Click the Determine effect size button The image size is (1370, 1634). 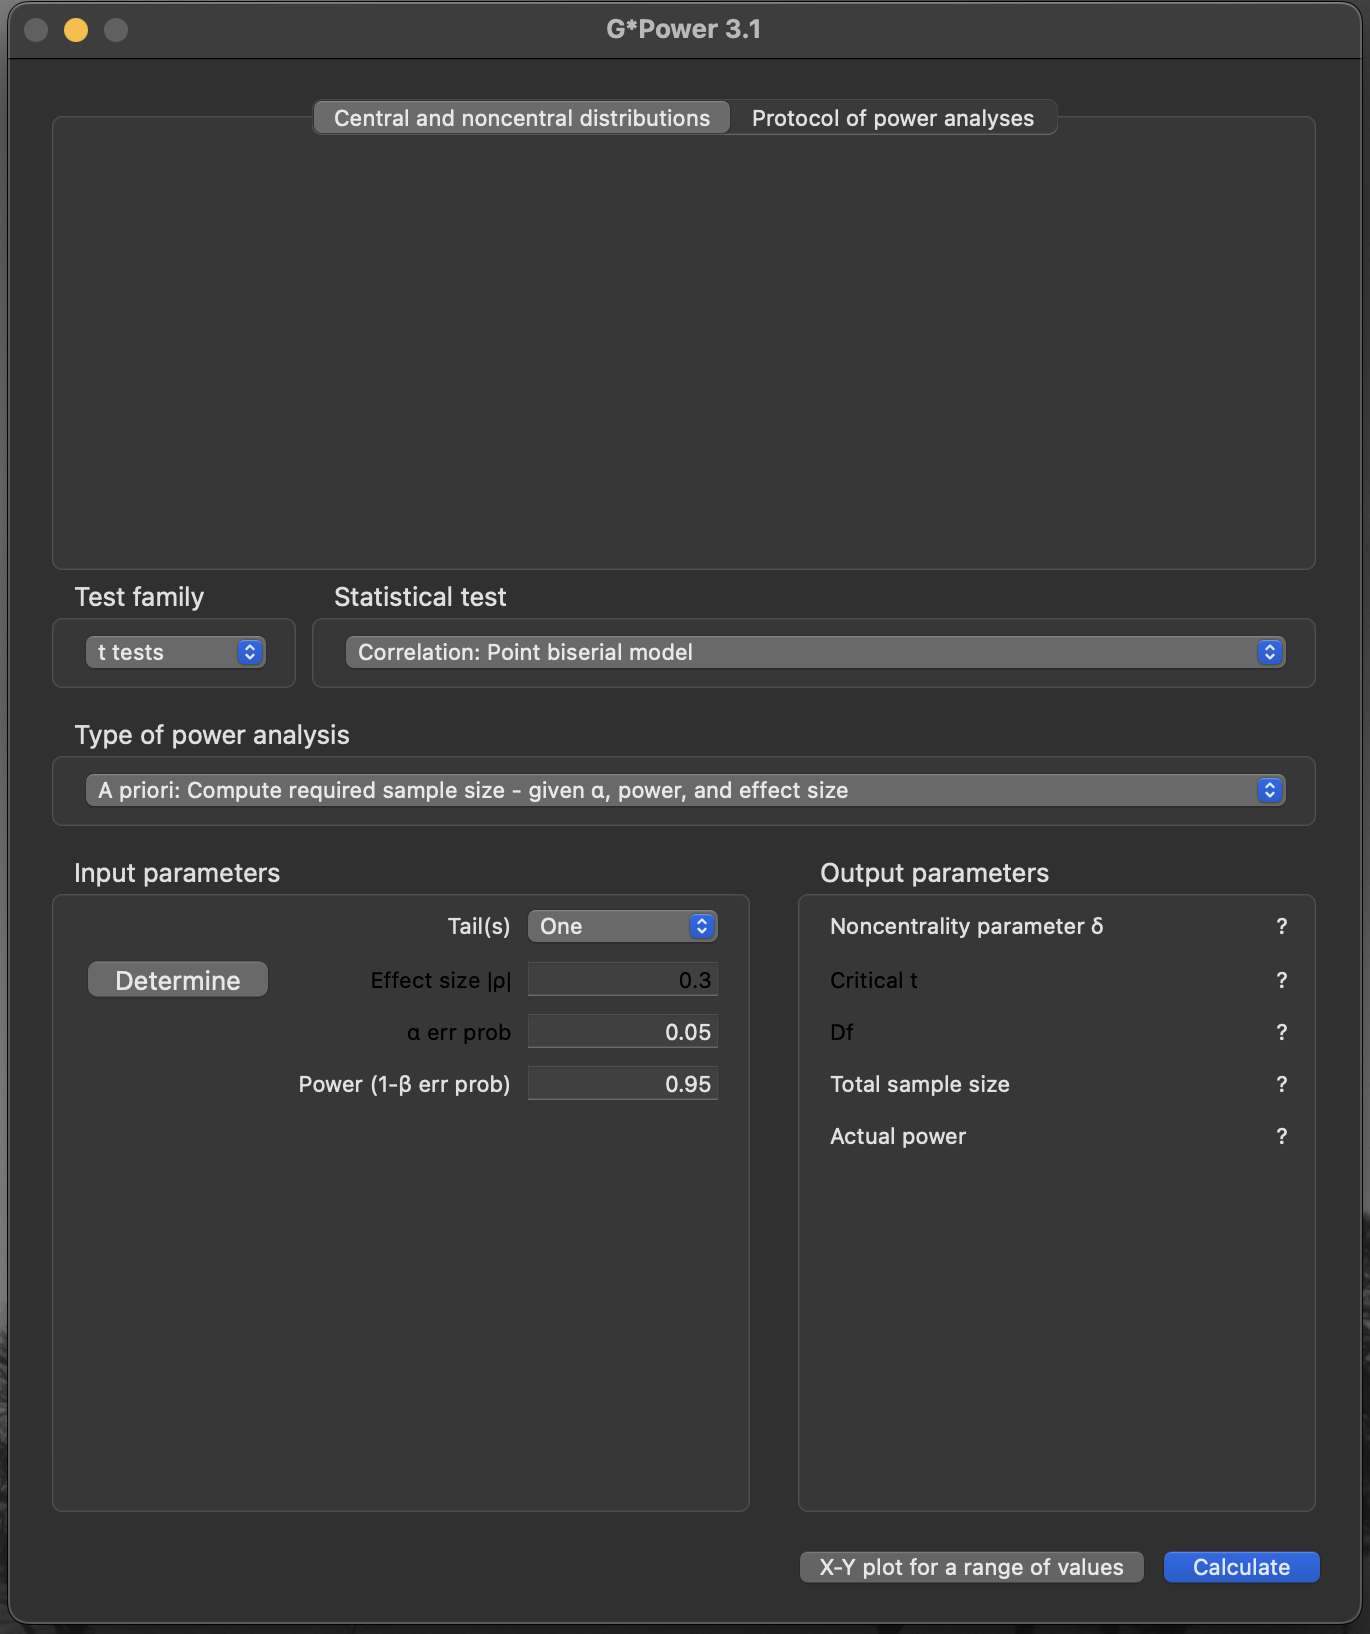[178, 980]
